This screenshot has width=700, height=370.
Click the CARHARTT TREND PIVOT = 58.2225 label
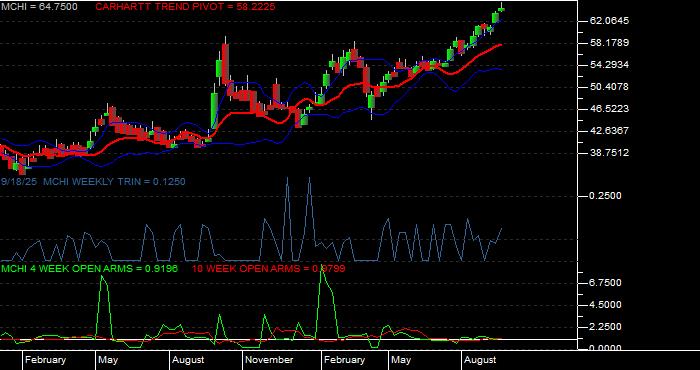185,7
